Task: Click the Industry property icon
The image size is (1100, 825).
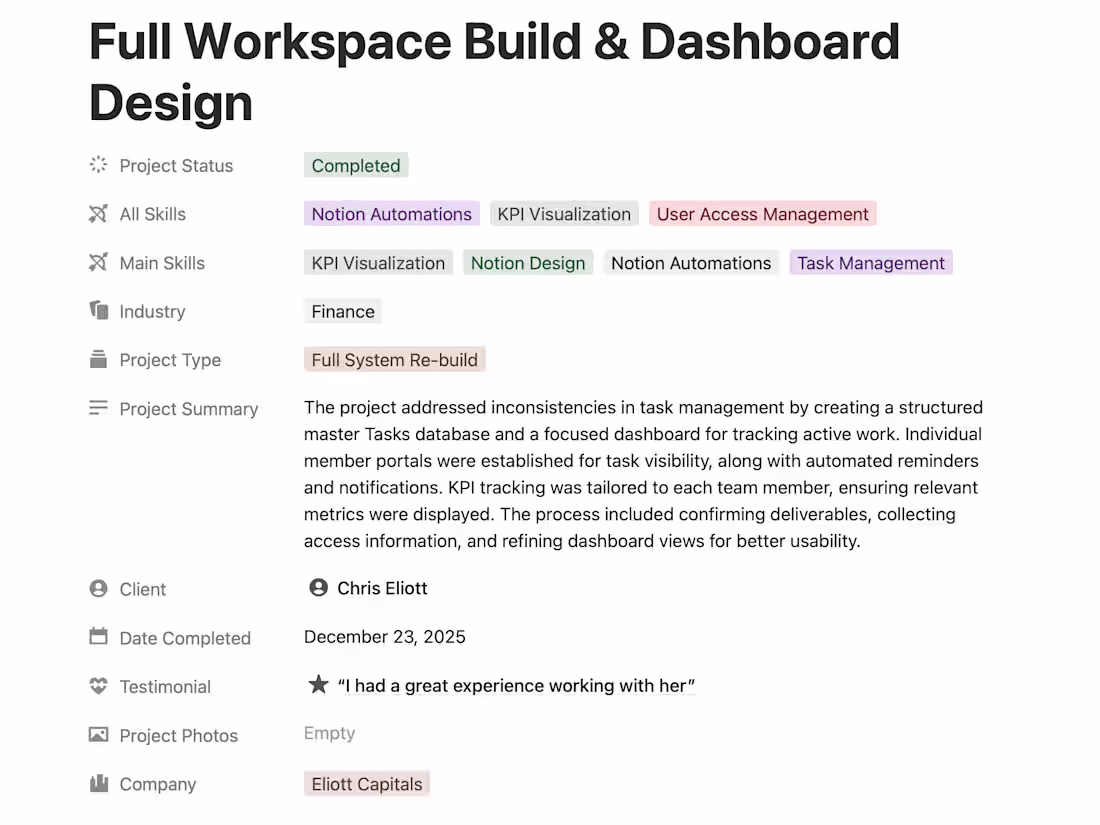Action: [x=97, y=311]
